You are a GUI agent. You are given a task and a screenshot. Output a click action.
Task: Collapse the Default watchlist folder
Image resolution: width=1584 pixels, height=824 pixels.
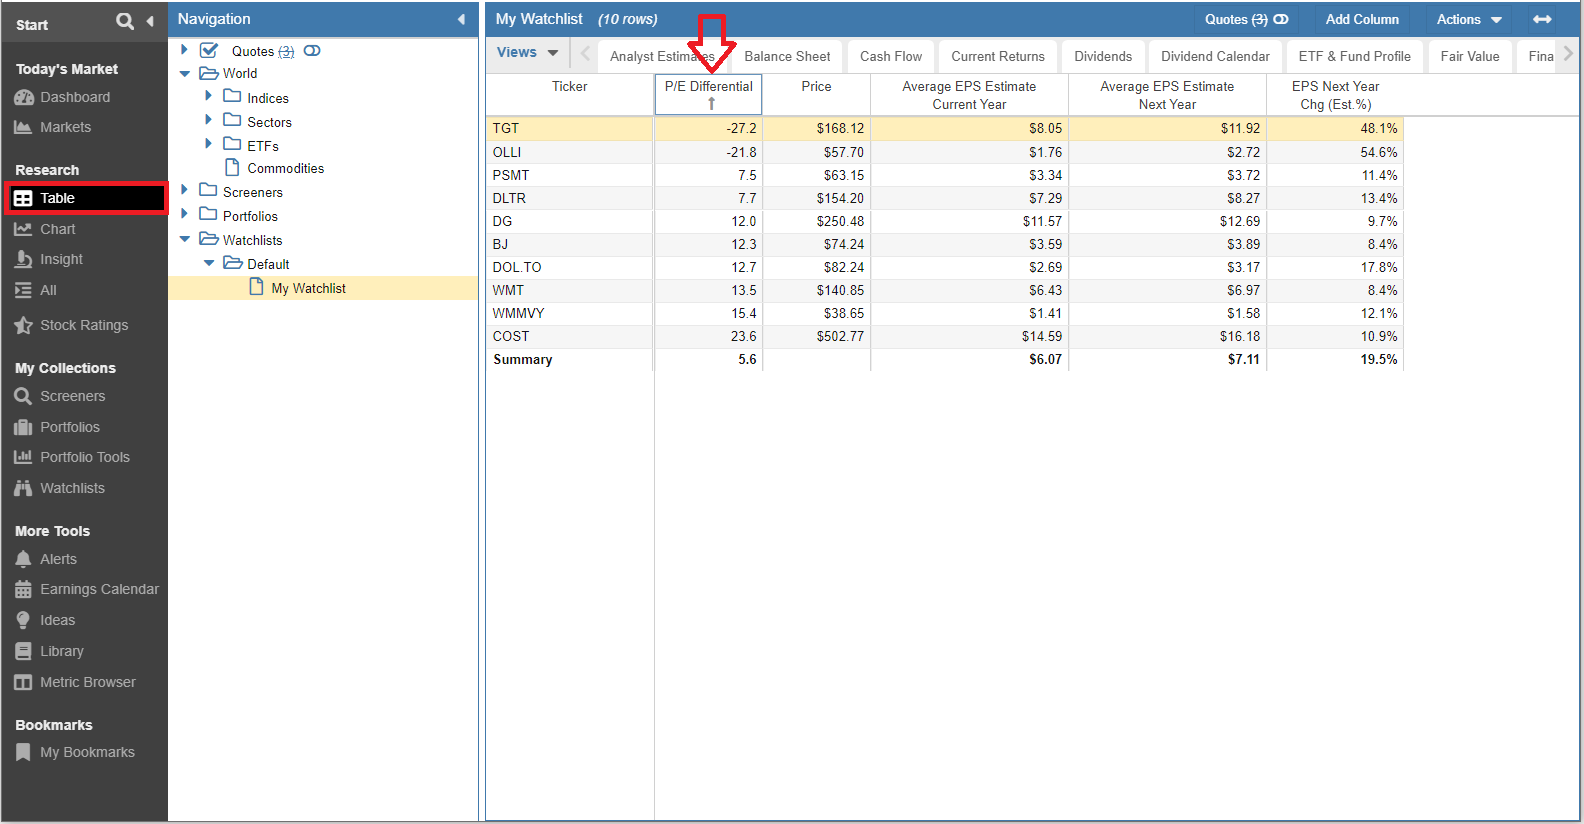coord(208,263)
